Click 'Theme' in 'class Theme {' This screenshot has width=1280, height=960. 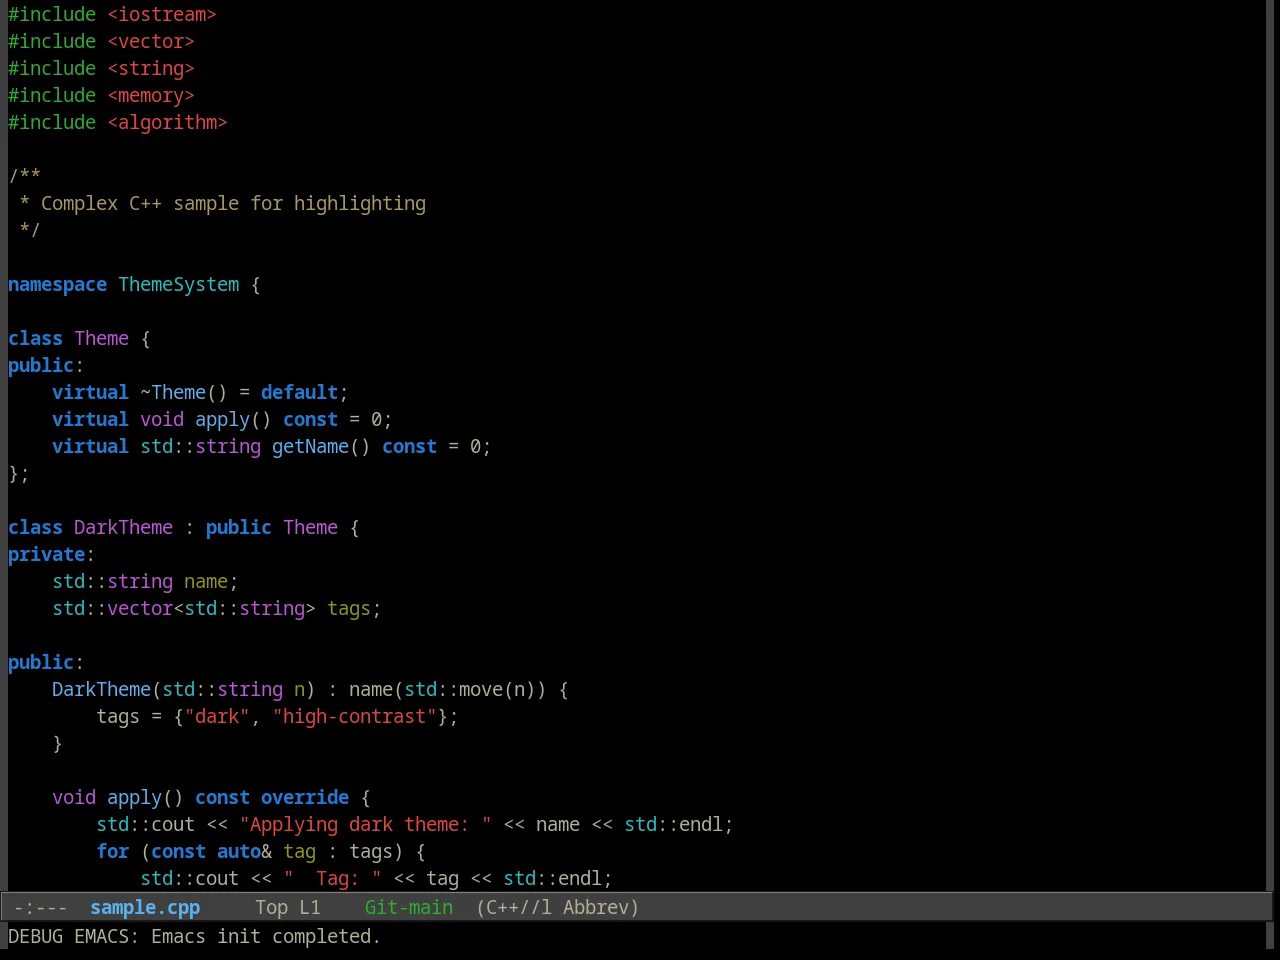pyautogui.click(x=101, y=338)
